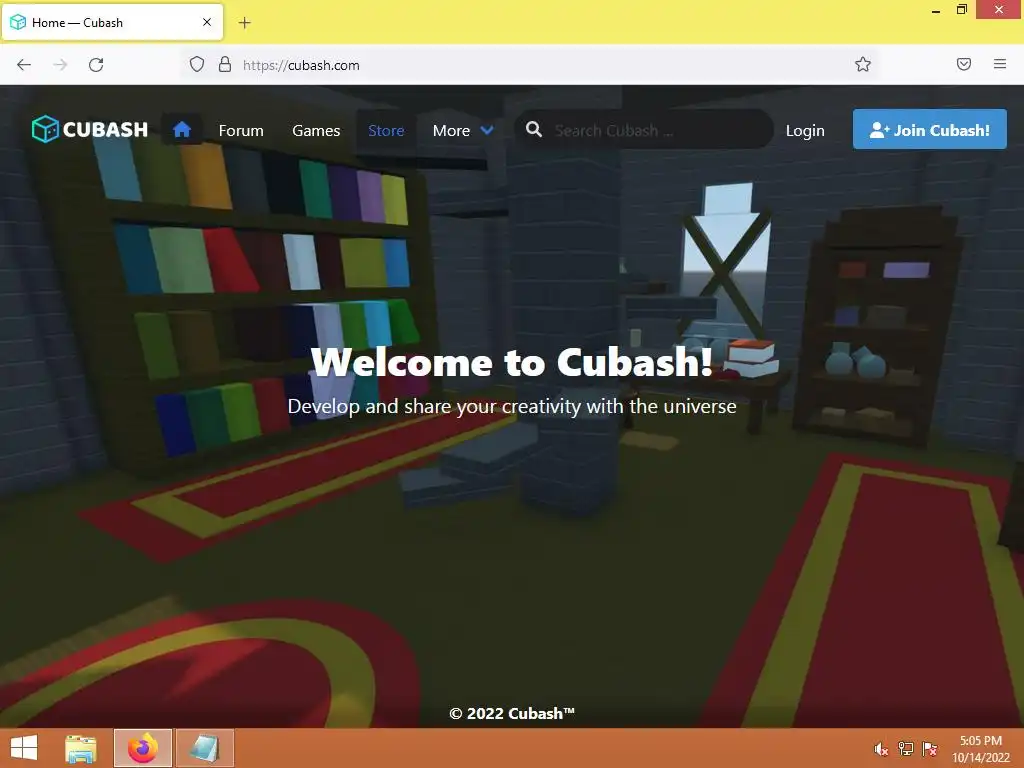1024x768 pixels.
Task: Select the Home — Cubash tab
Action: (x=112, y=22)
